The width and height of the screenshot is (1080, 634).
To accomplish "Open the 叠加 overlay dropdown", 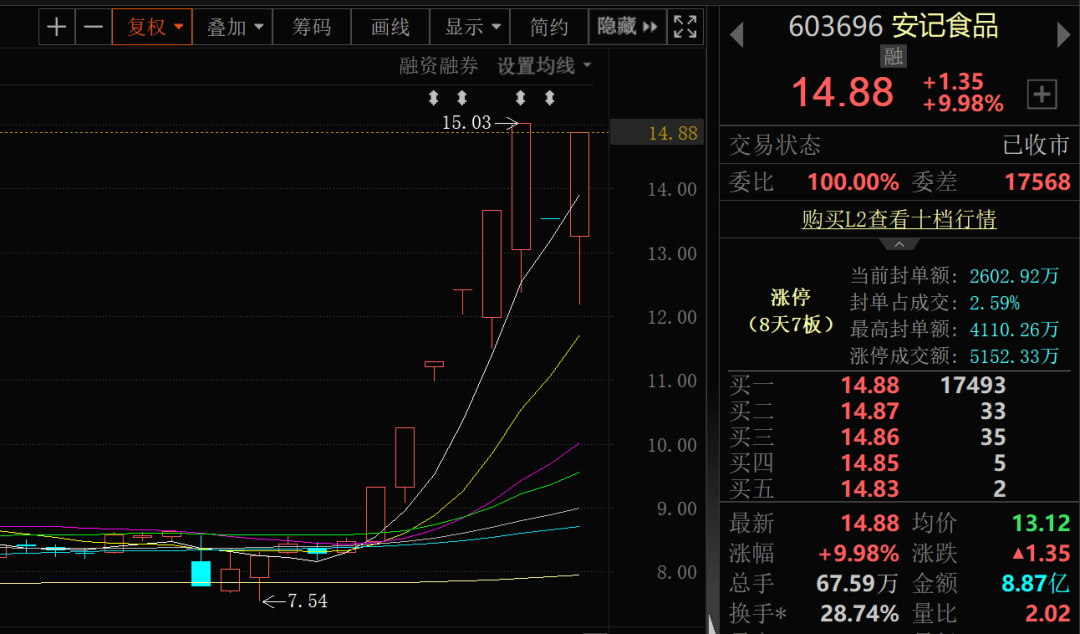I will (x=233, y=27).
